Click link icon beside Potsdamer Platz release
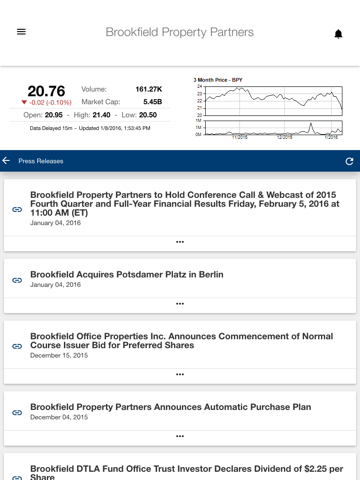 (x=17, y=280)
